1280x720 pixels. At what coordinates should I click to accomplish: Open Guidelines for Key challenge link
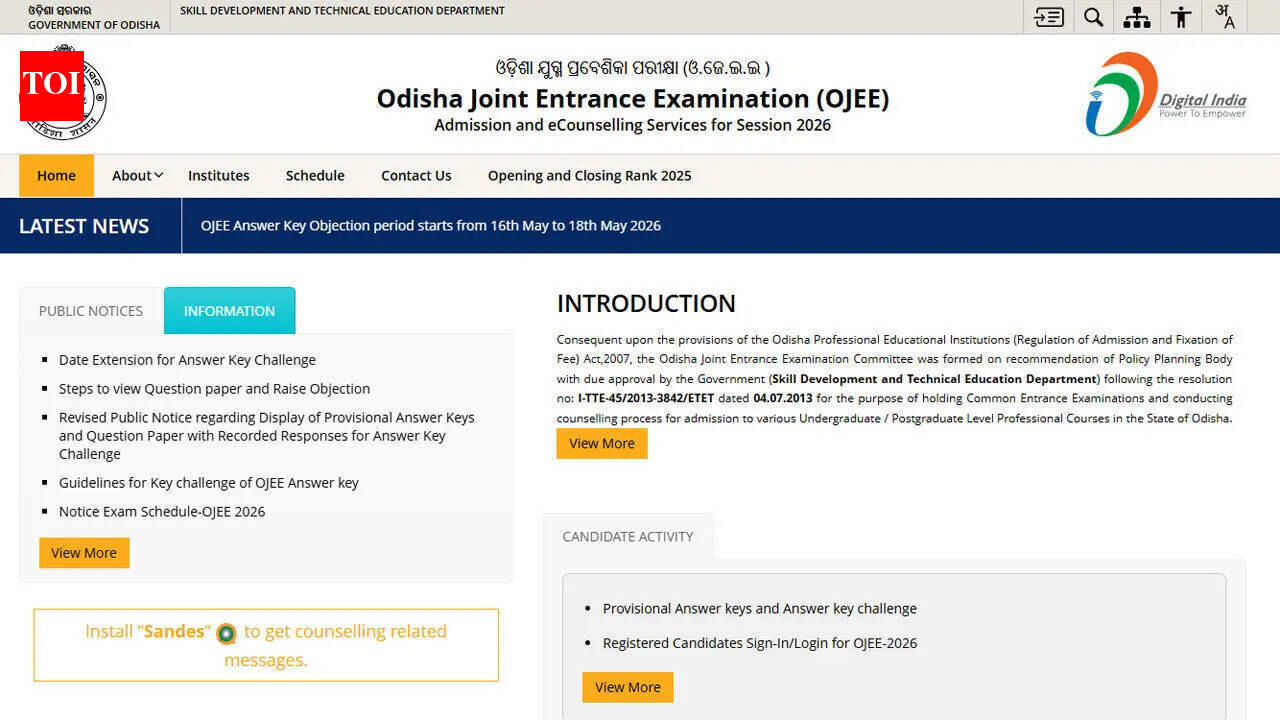tap(209, 483)
